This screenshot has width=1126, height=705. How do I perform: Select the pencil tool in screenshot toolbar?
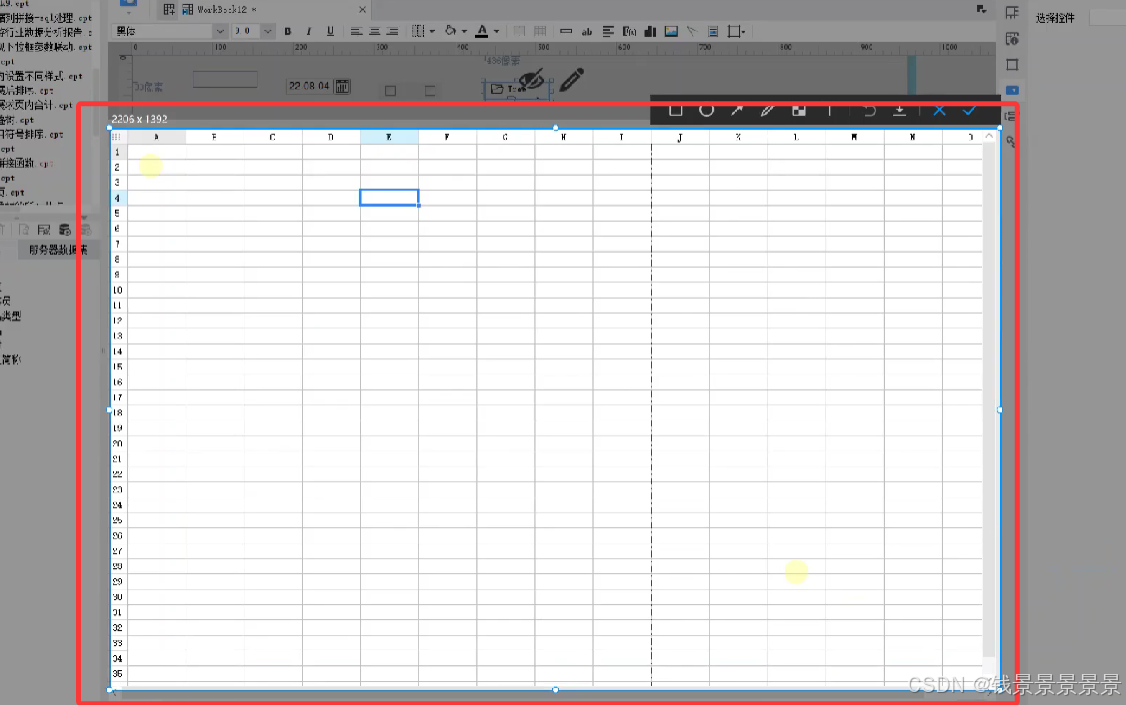pos(768,110)
